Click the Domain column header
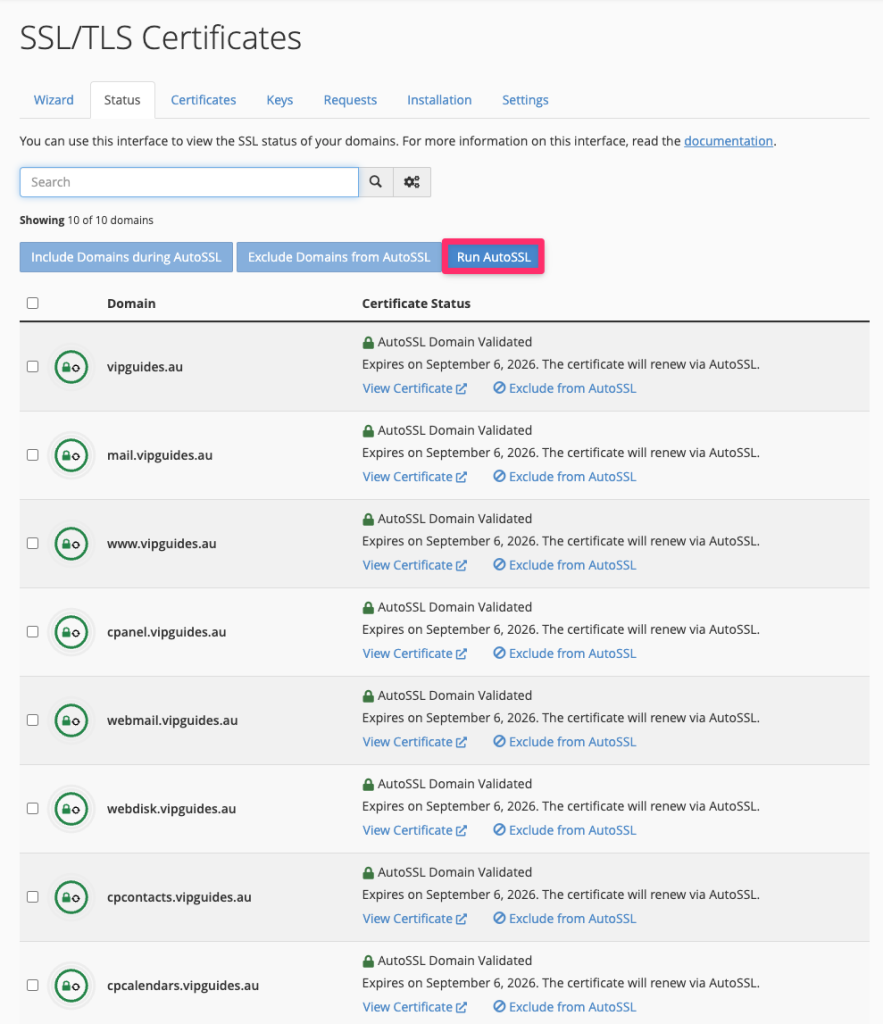The height and width of the screenshot is (1024, 883). coord(131,304)
